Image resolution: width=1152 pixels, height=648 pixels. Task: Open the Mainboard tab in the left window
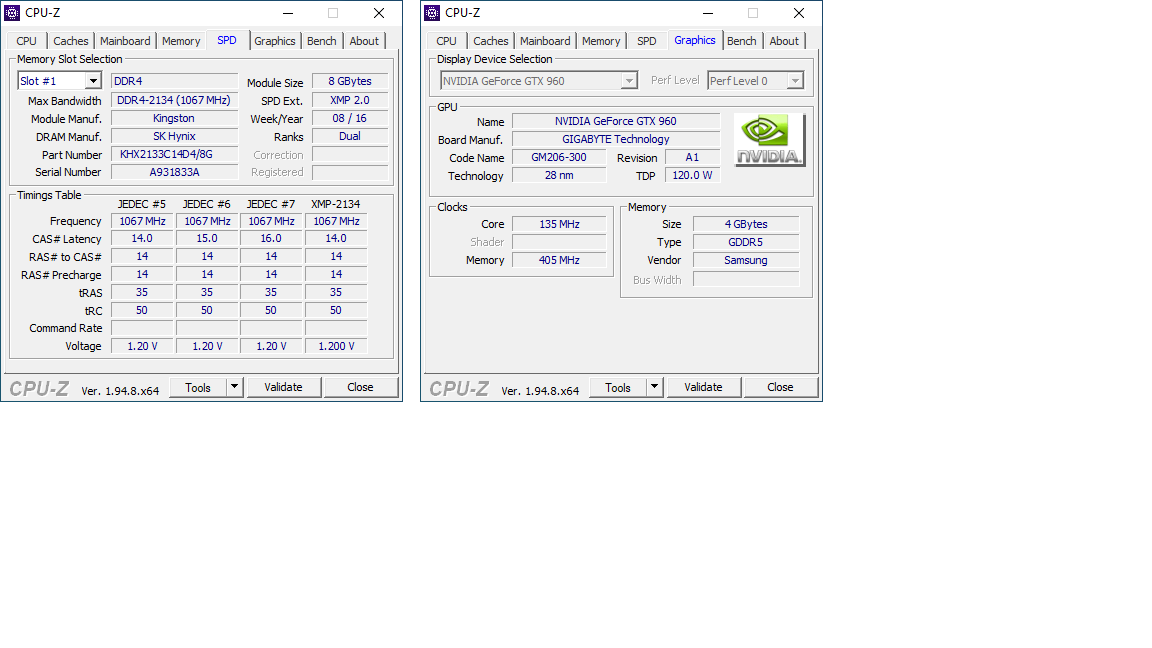coord(125,41)
